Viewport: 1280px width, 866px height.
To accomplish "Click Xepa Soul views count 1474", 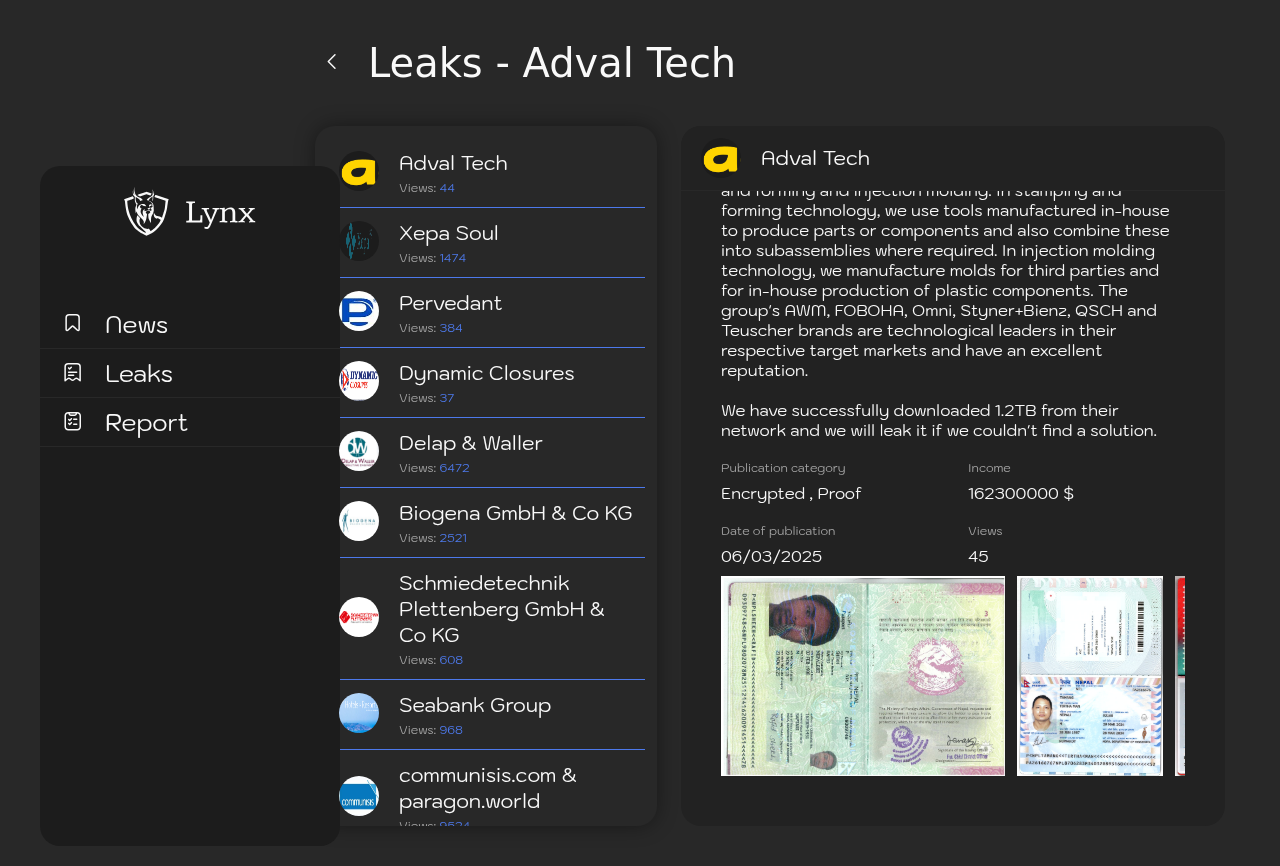I will (x=453, y=258).
